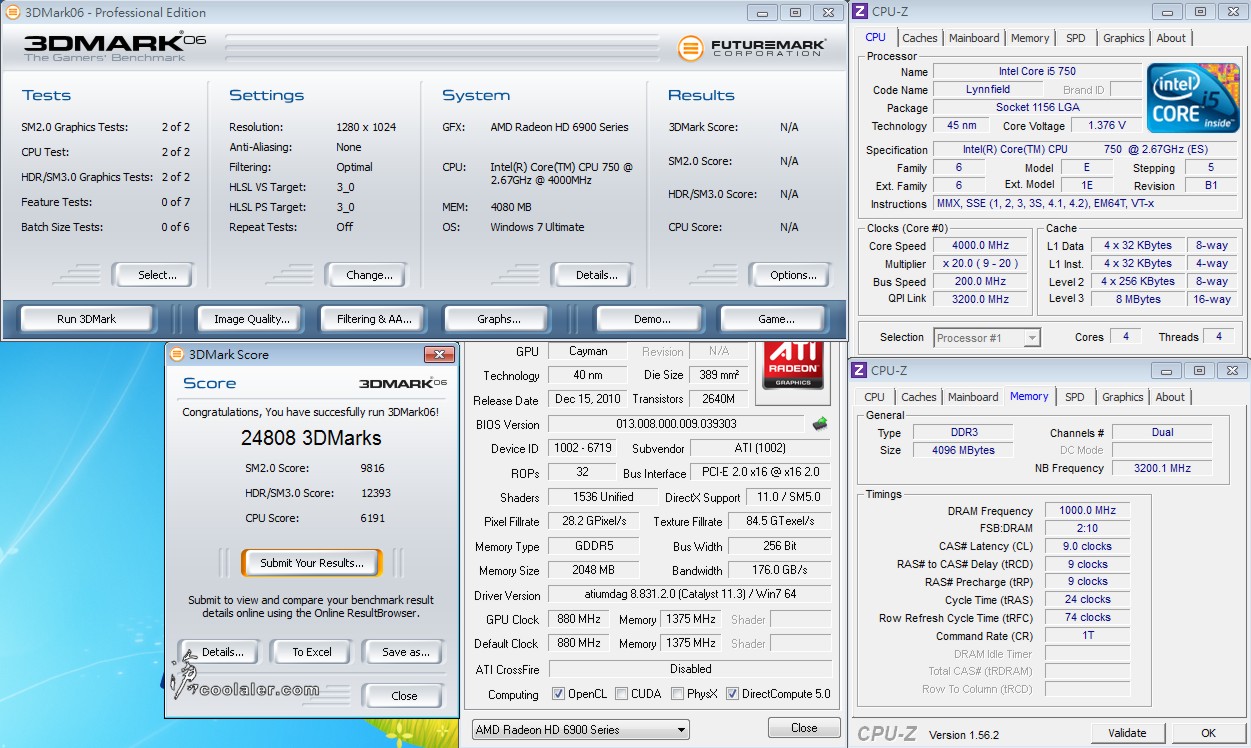Screen dimensions: 1251x748
Task: Click the DRAM Frequency value 1000.0 MHz
Action: pos(1089,511)
